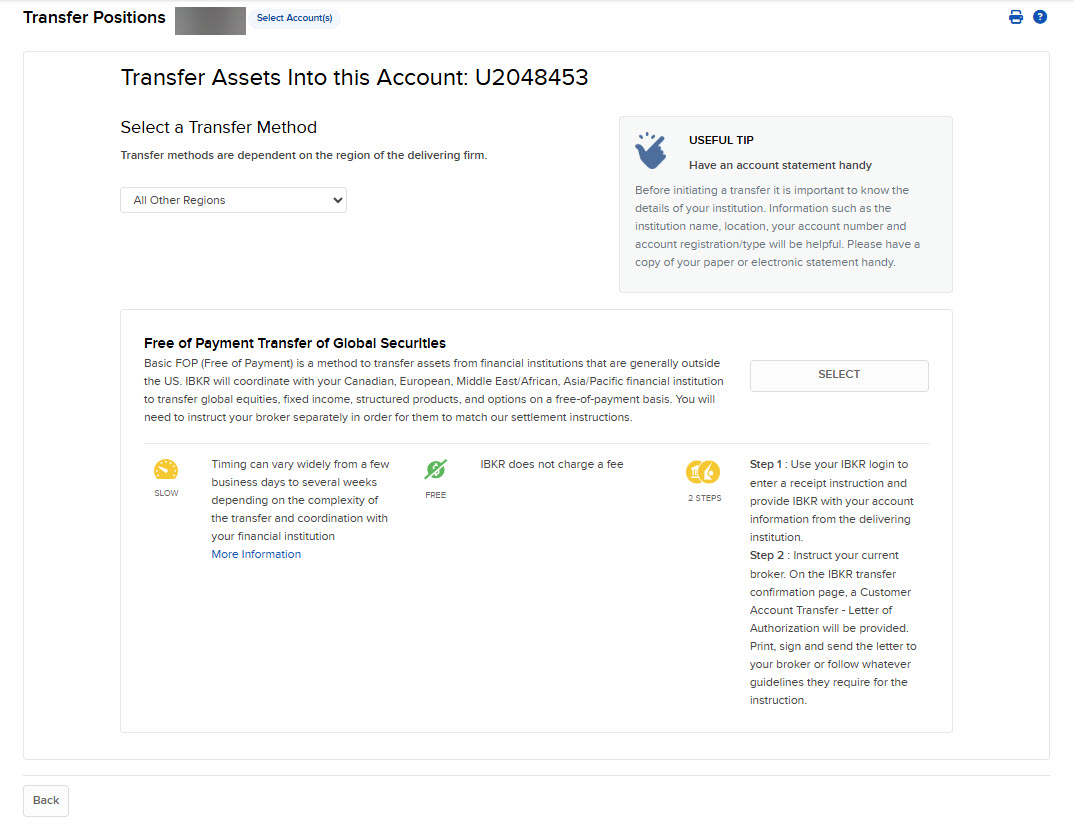The width and height of the screenshot is (1074, 824).
Task: Click the pointing hand tip icon
Action: (x=651, y=150)
